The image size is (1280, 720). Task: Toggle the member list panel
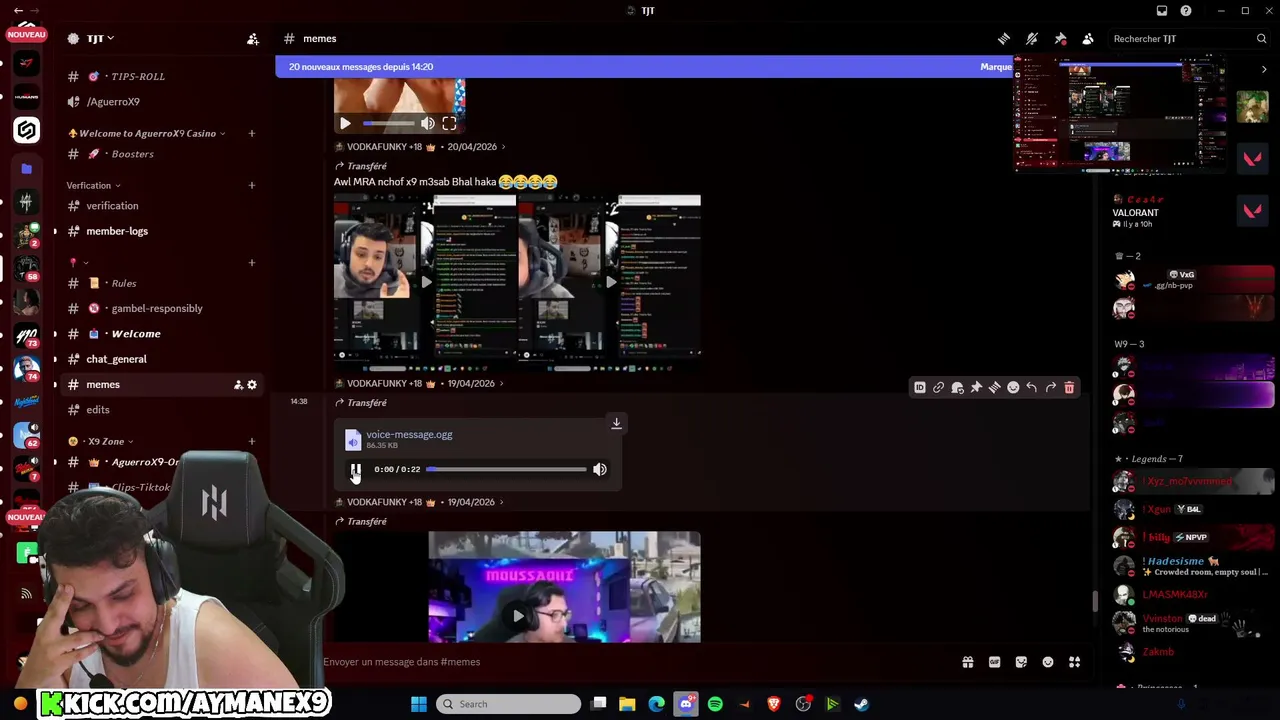(1088, 39)
